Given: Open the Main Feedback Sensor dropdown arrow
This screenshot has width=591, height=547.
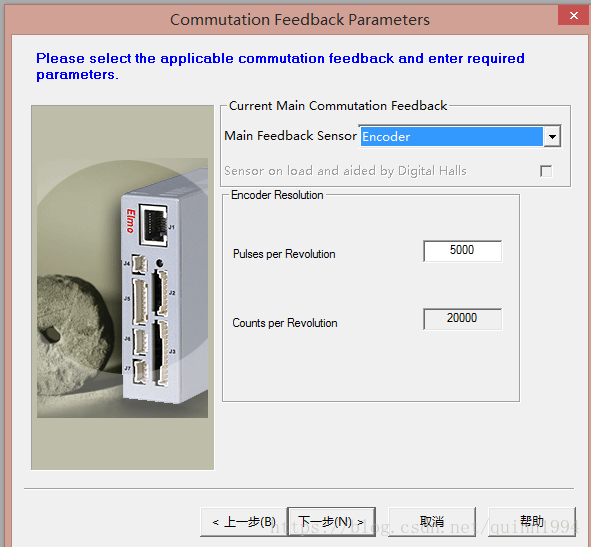Looking at the screenshot, I should point(552,136).
